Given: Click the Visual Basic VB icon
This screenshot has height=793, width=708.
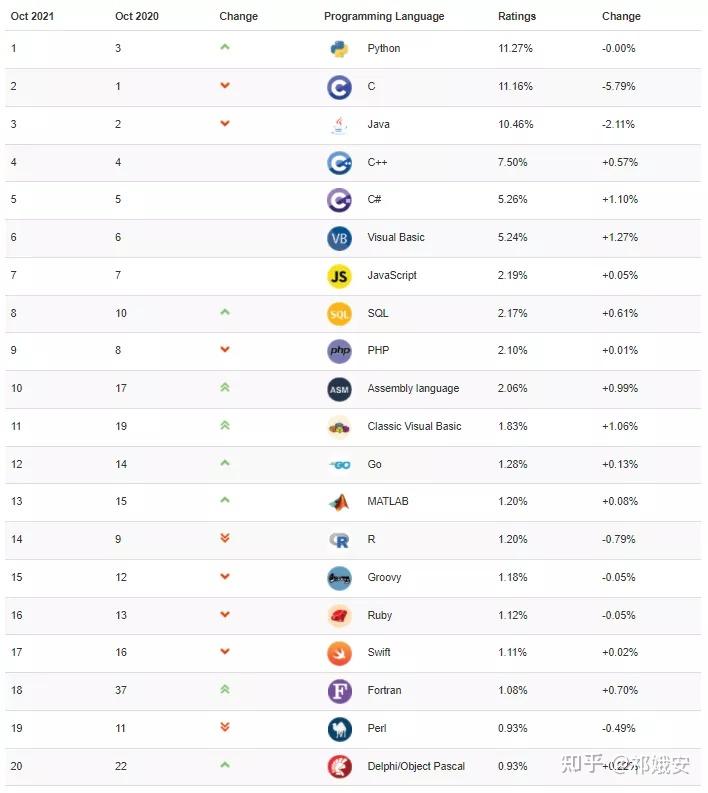Looking at the screenshot, I should [339, 238].
